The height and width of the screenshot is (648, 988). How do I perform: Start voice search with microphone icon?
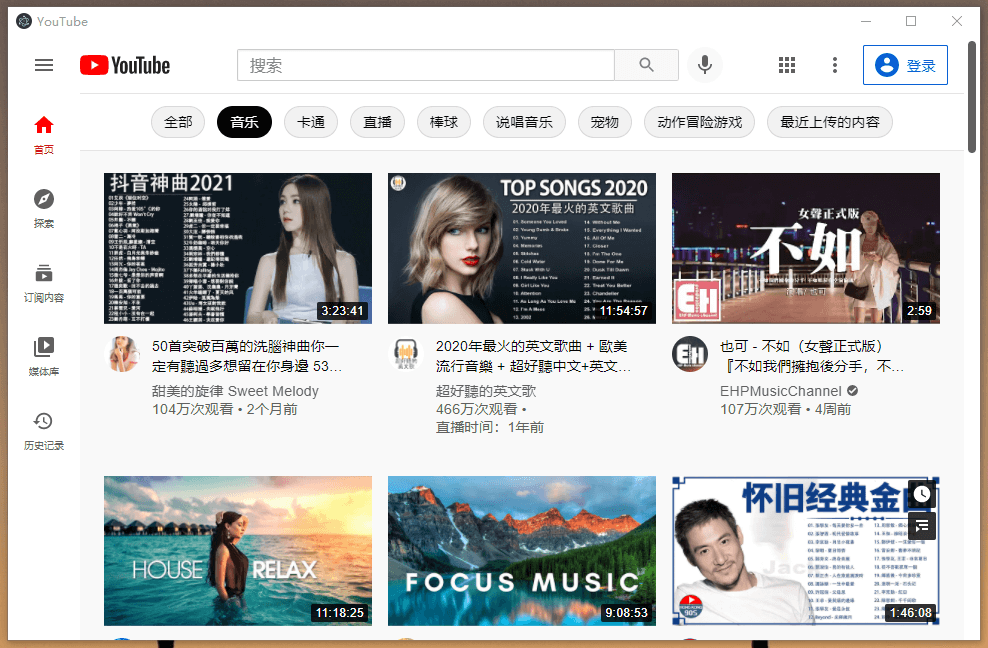tap(704, 65)
